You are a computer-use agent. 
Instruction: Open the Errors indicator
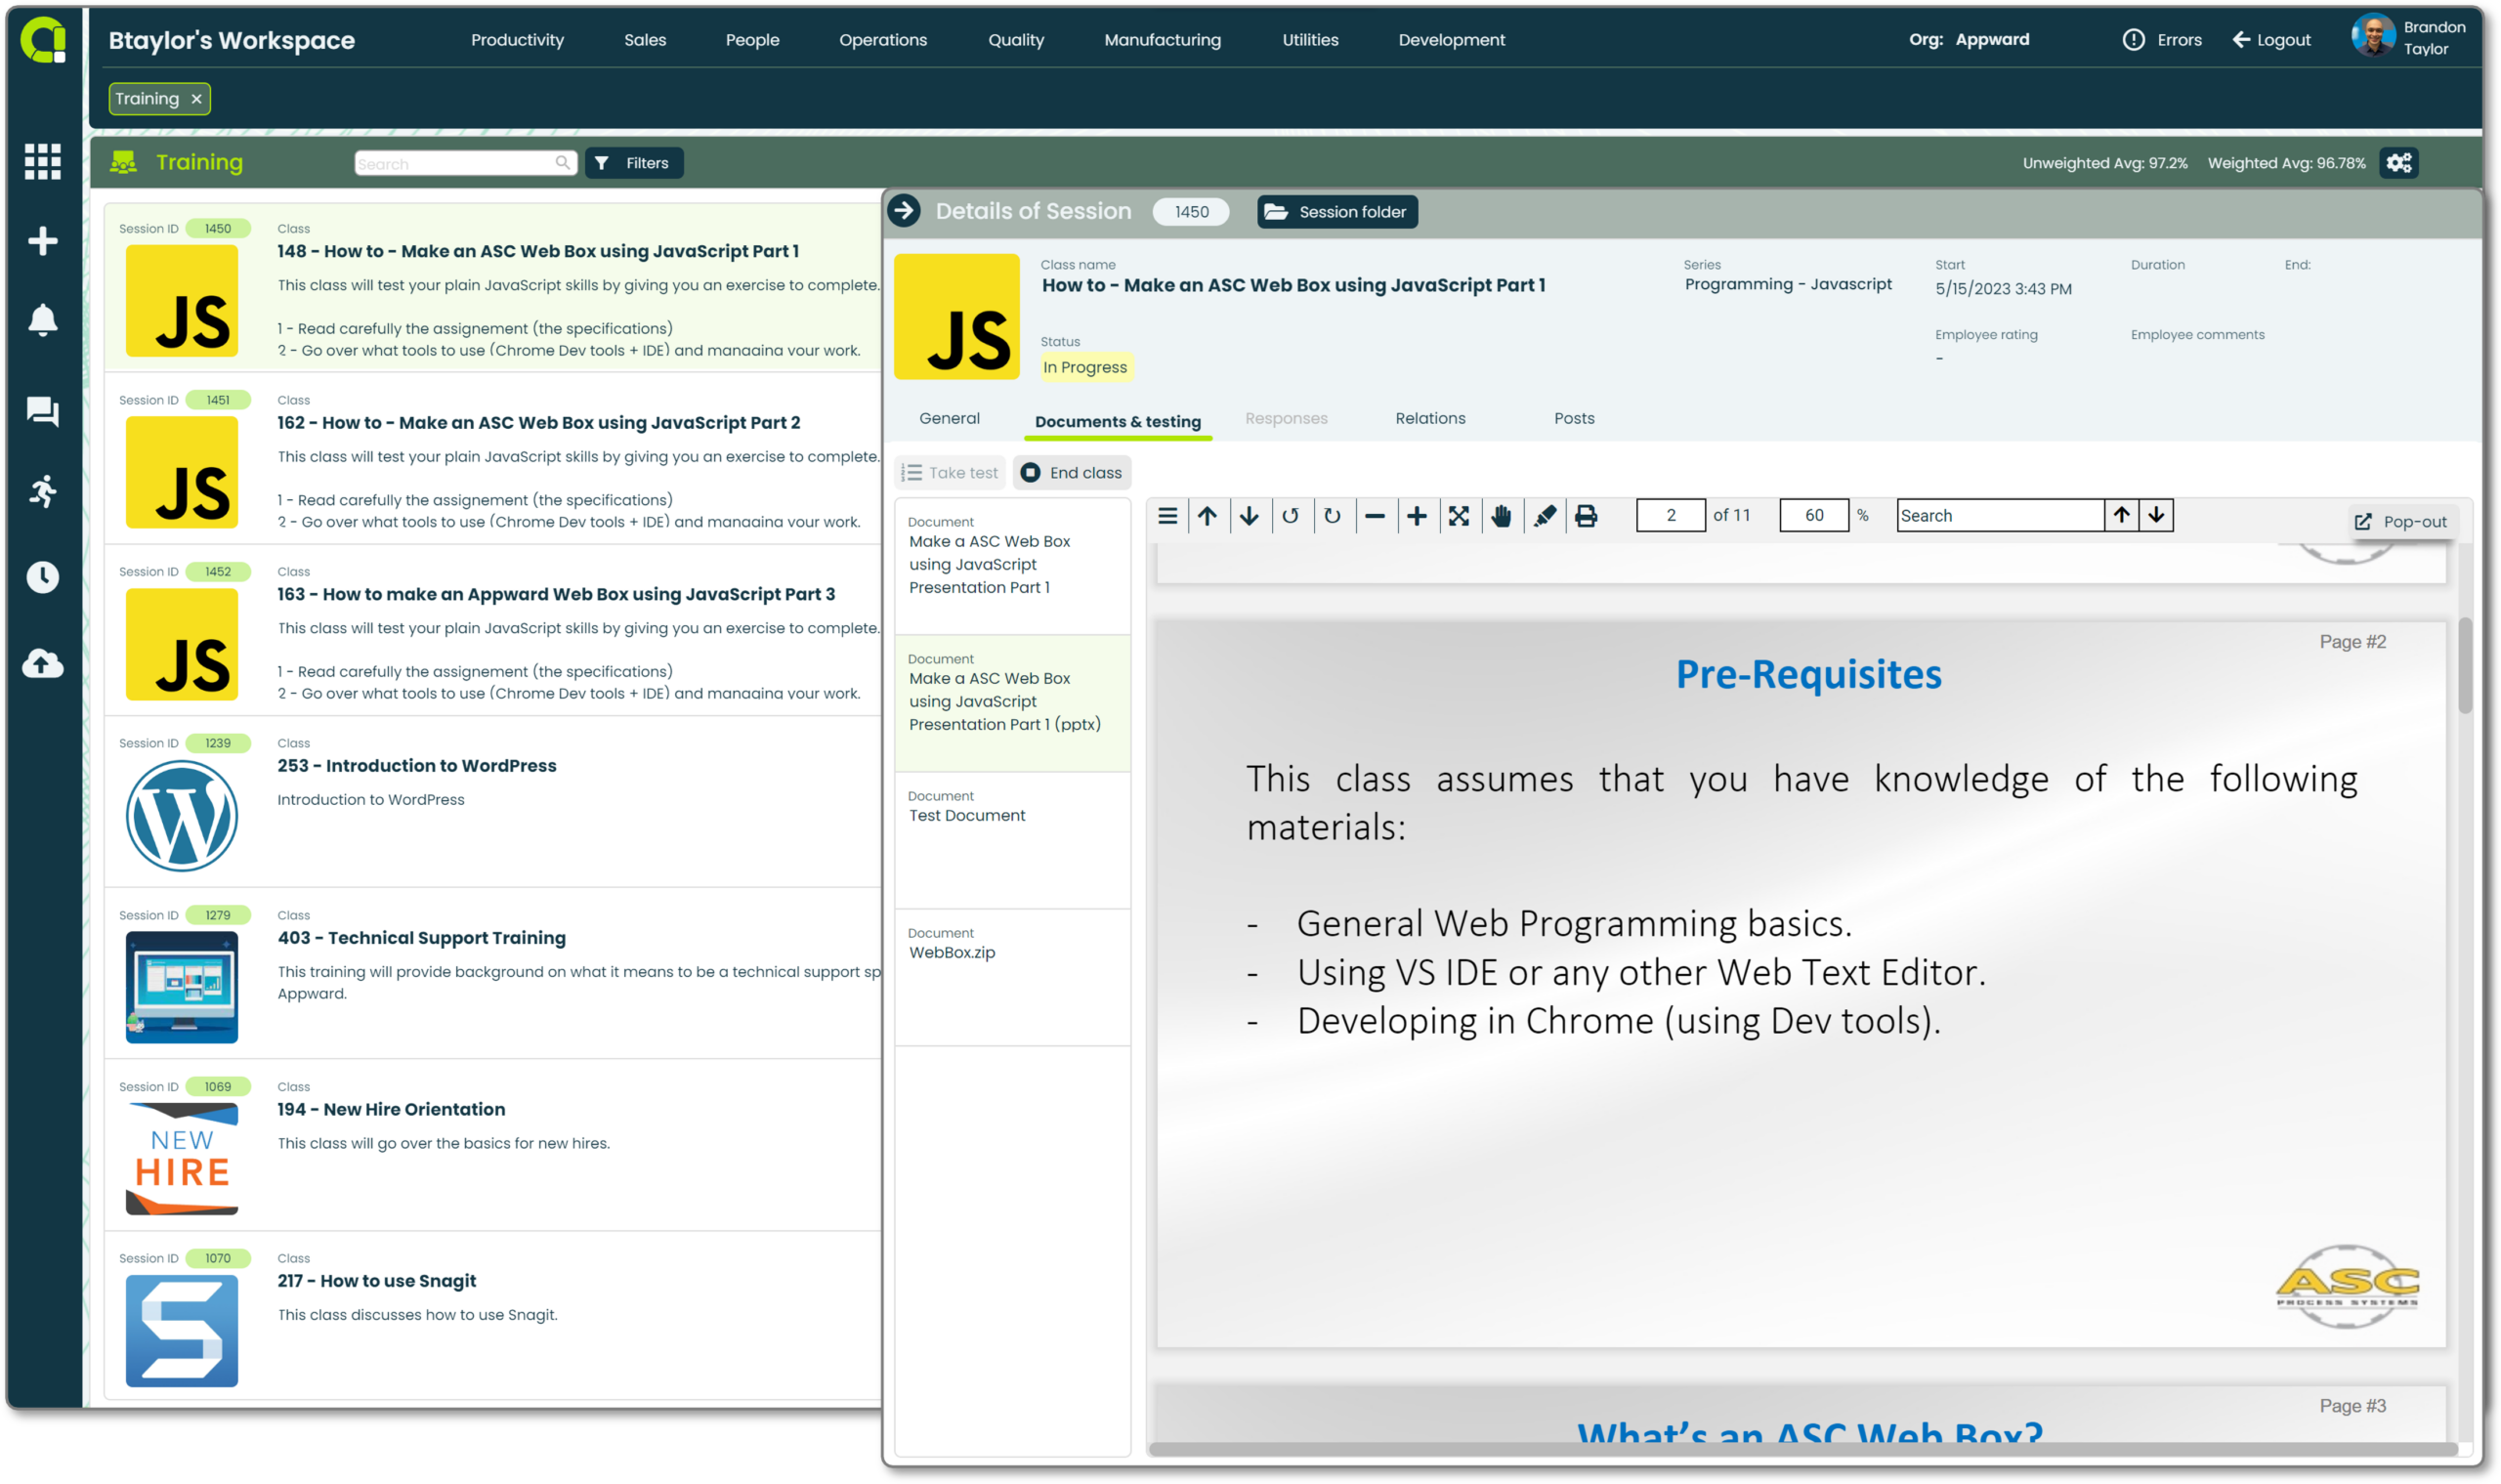click(x=2162, y=40)
